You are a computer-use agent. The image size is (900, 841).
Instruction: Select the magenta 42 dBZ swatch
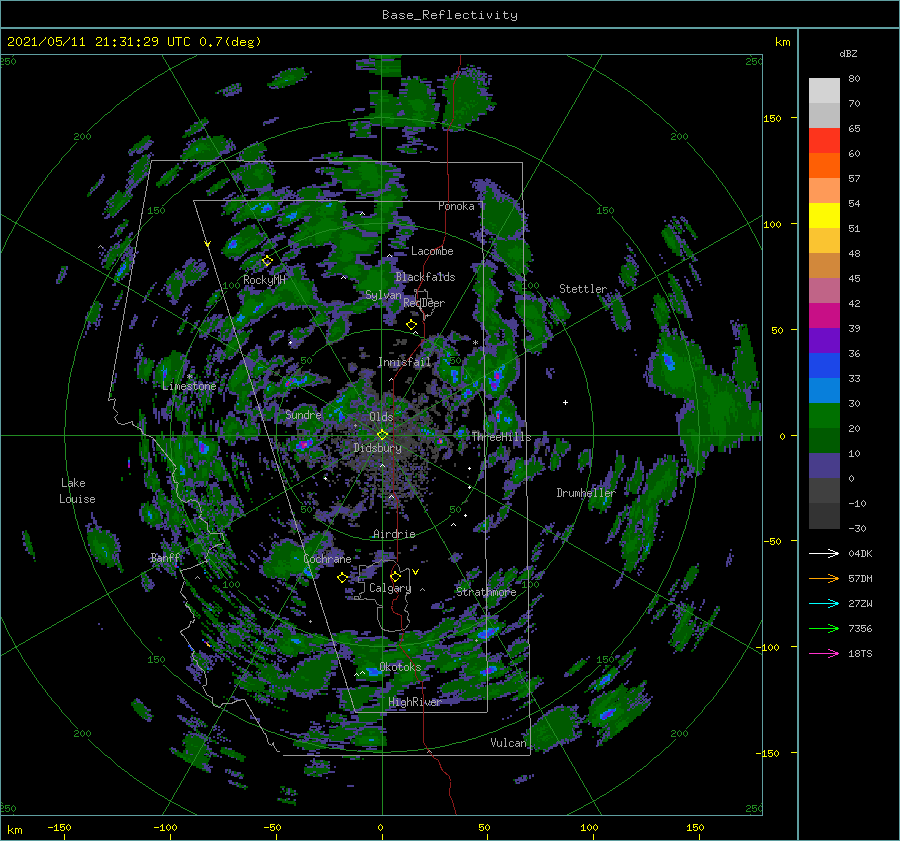(824, 315)
